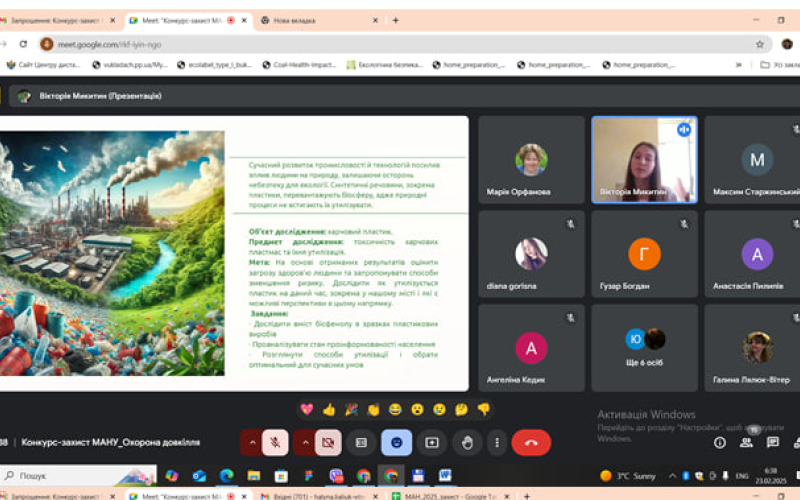
Task: Send the laughing face reaction
Action: point(395,409)
